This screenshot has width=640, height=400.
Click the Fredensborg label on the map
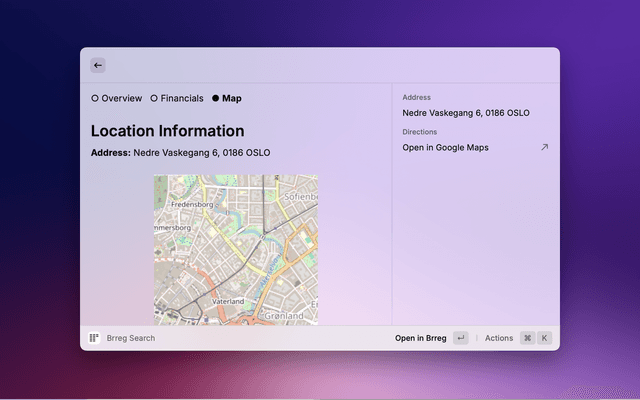[x=193, y=204]
